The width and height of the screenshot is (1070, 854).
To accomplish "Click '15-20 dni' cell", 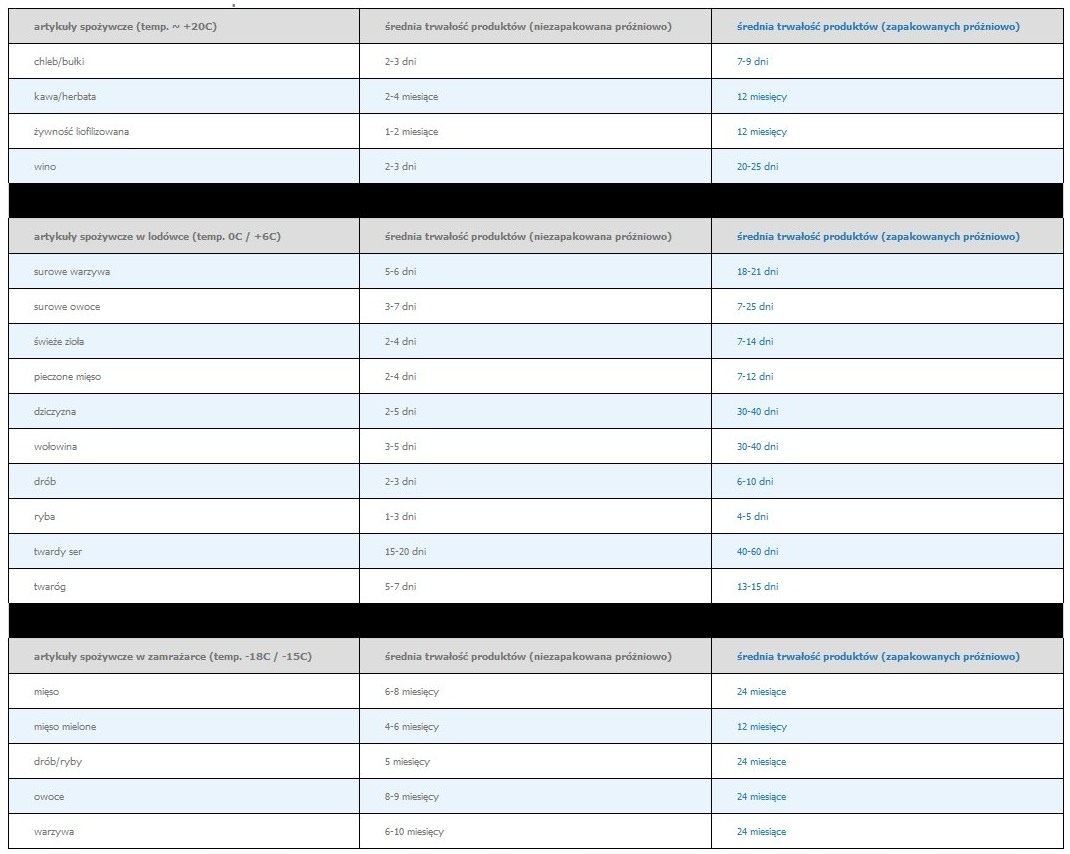I will pyautogui.click(x=535, y=552).
